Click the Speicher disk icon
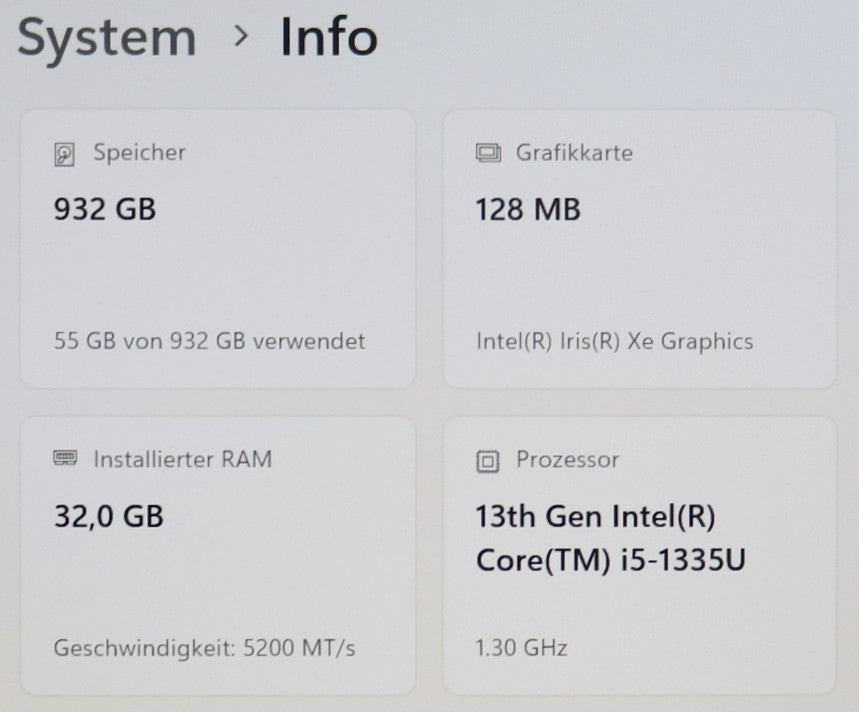Image resolution: width=859 pixels, height=712 pixels. point(65,154)
